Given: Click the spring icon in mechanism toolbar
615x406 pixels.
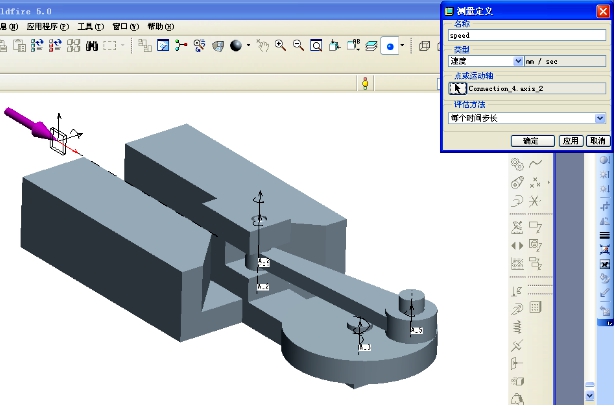Looking at the screenshot, I should pos(517,327).
